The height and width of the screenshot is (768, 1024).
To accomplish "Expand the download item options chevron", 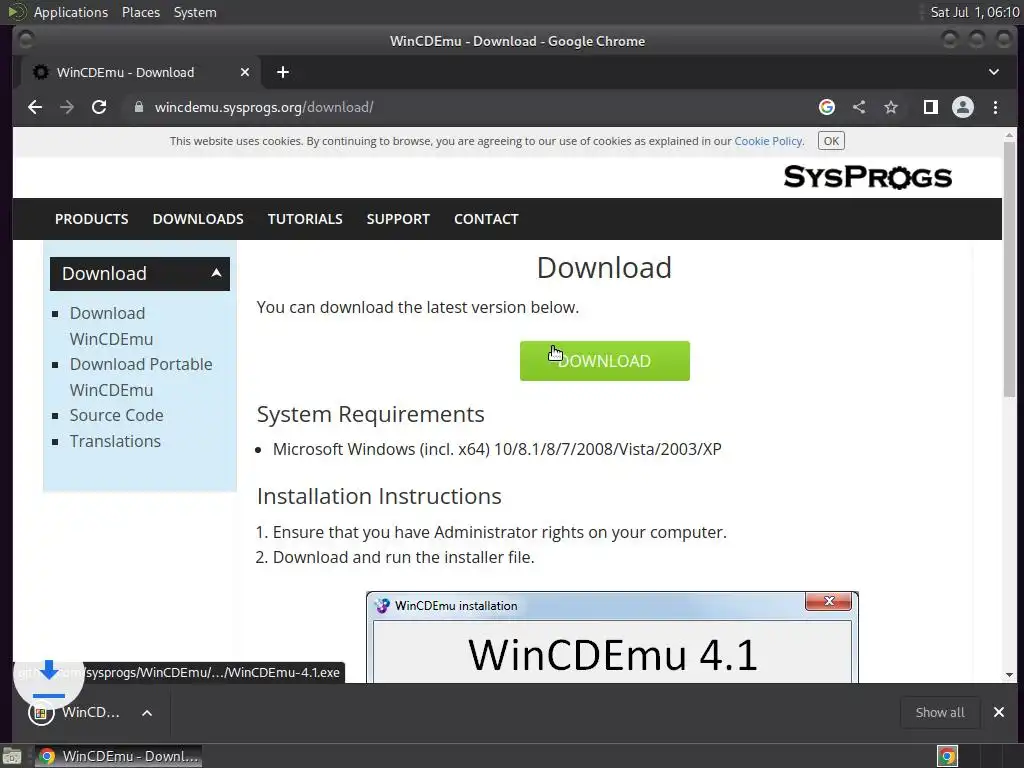I will pos(147,712).
